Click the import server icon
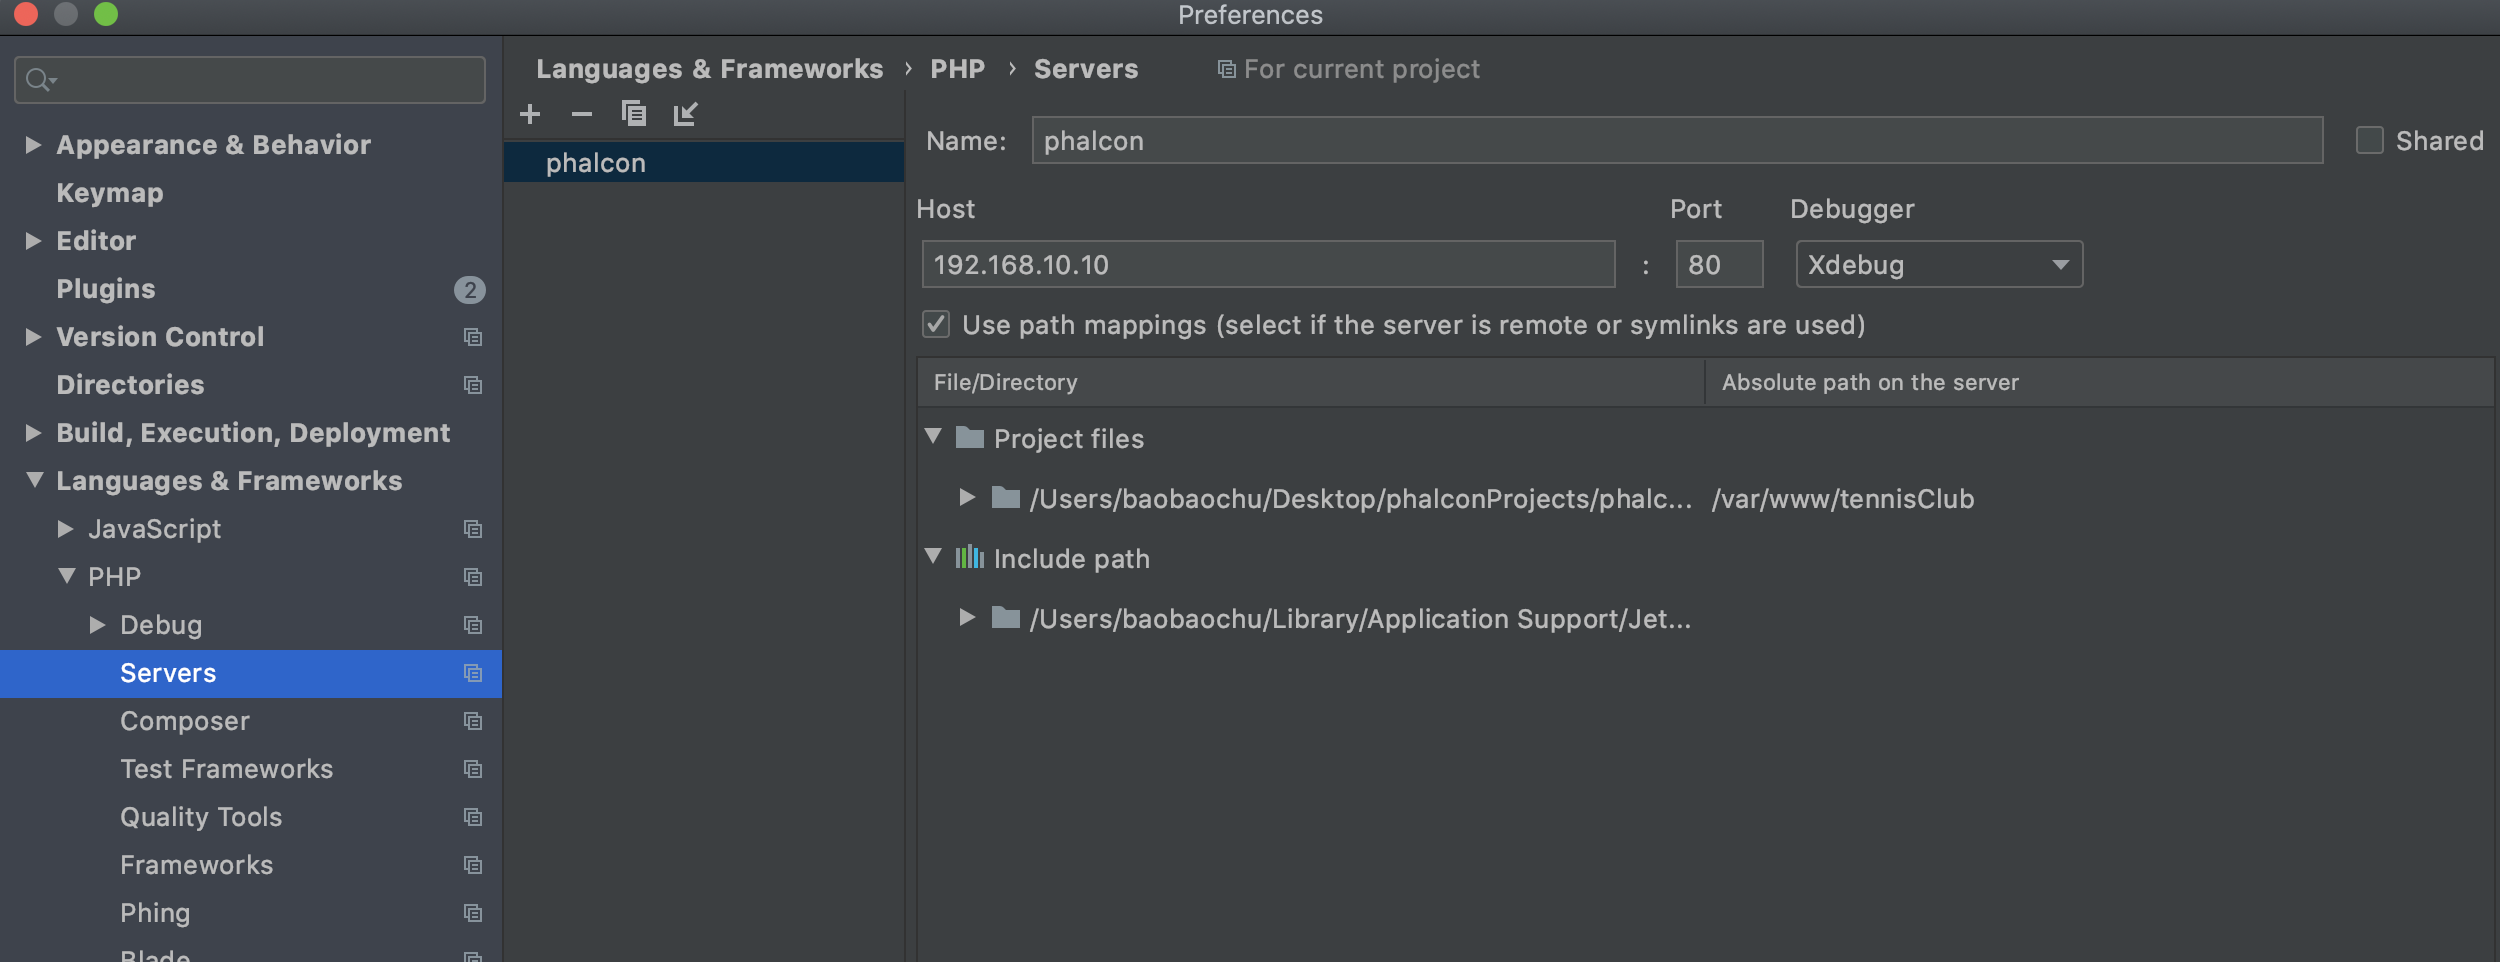2500x962 pixels. pos(686,114)
